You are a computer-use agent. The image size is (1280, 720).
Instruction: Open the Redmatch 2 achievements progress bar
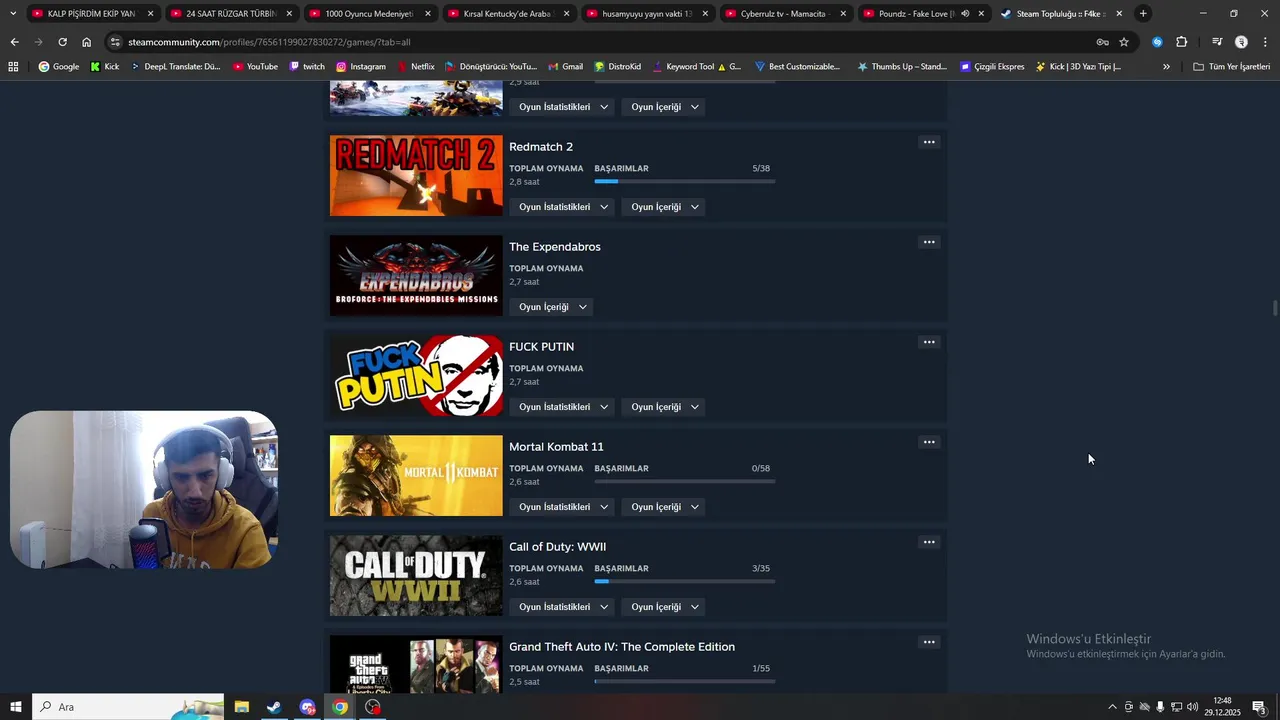click(684, 181)
